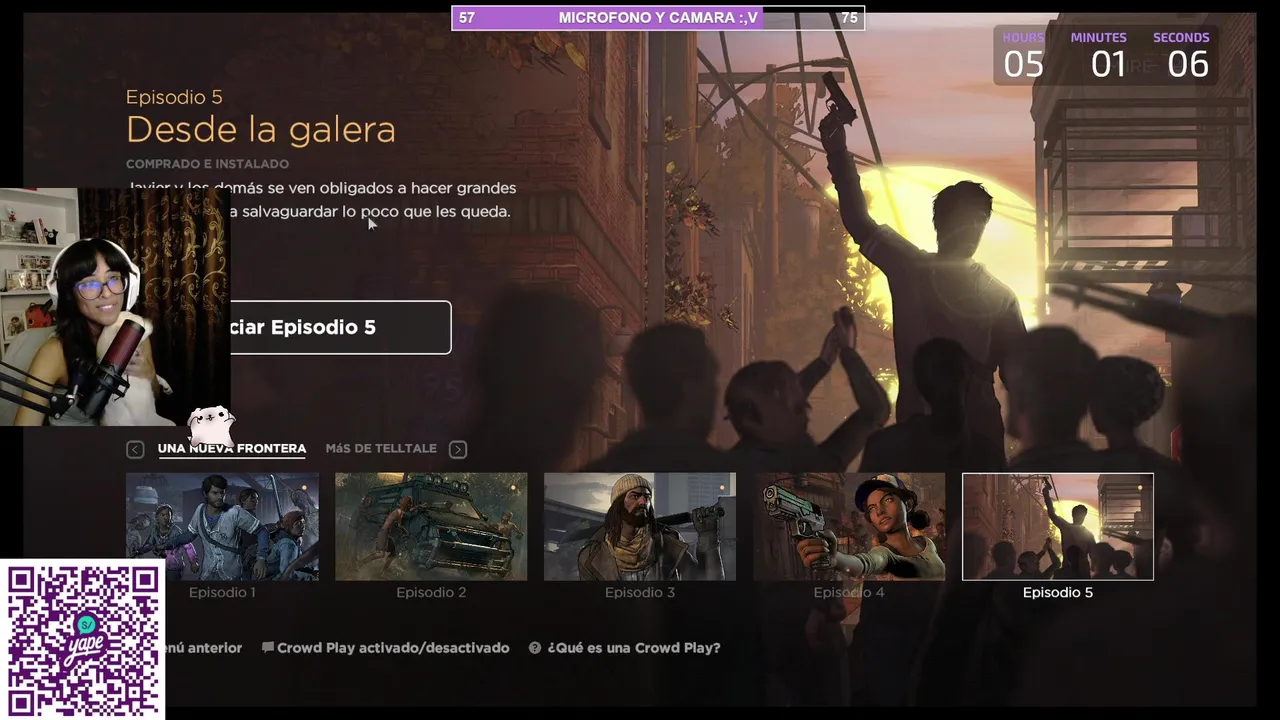This screenshot has height=720, width=1280.
Task: Click the MICROFONO Y CAMARA goal progress bar
Action: pos(658,18)
